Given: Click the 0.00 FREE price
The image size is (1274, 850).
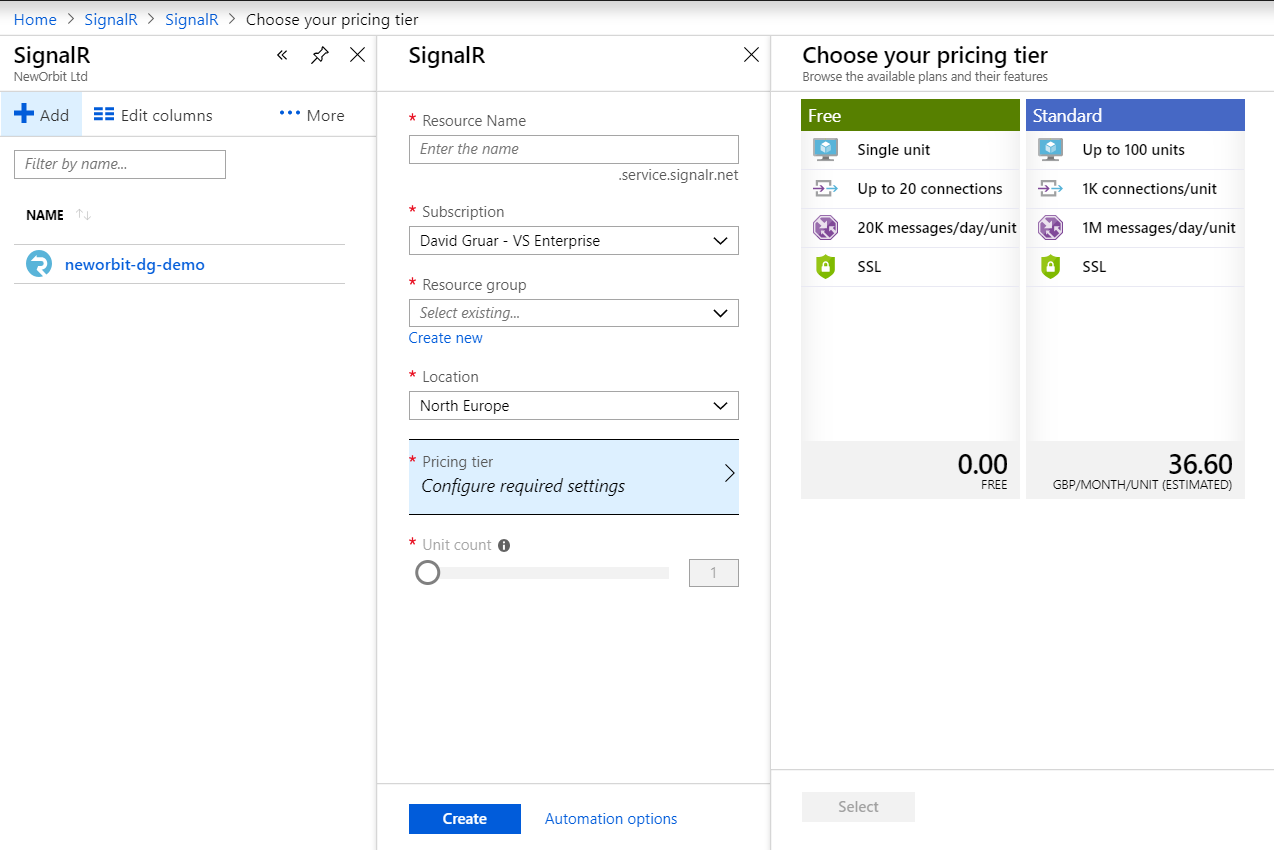Looking at the screenshot, I should (982, 470).
